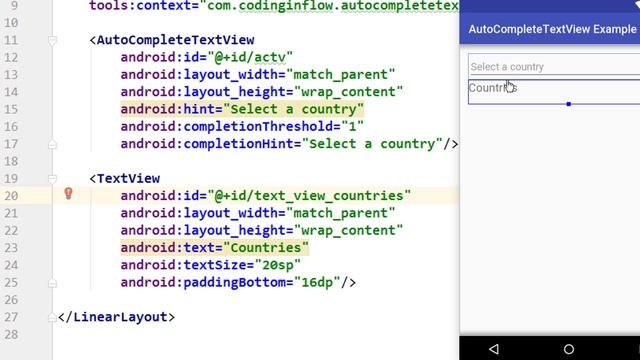Click the bottom resize handle of the selected TextView
The width and height of the screenshot is (640, 360).
pyautogui.click(x=569, y=104)
